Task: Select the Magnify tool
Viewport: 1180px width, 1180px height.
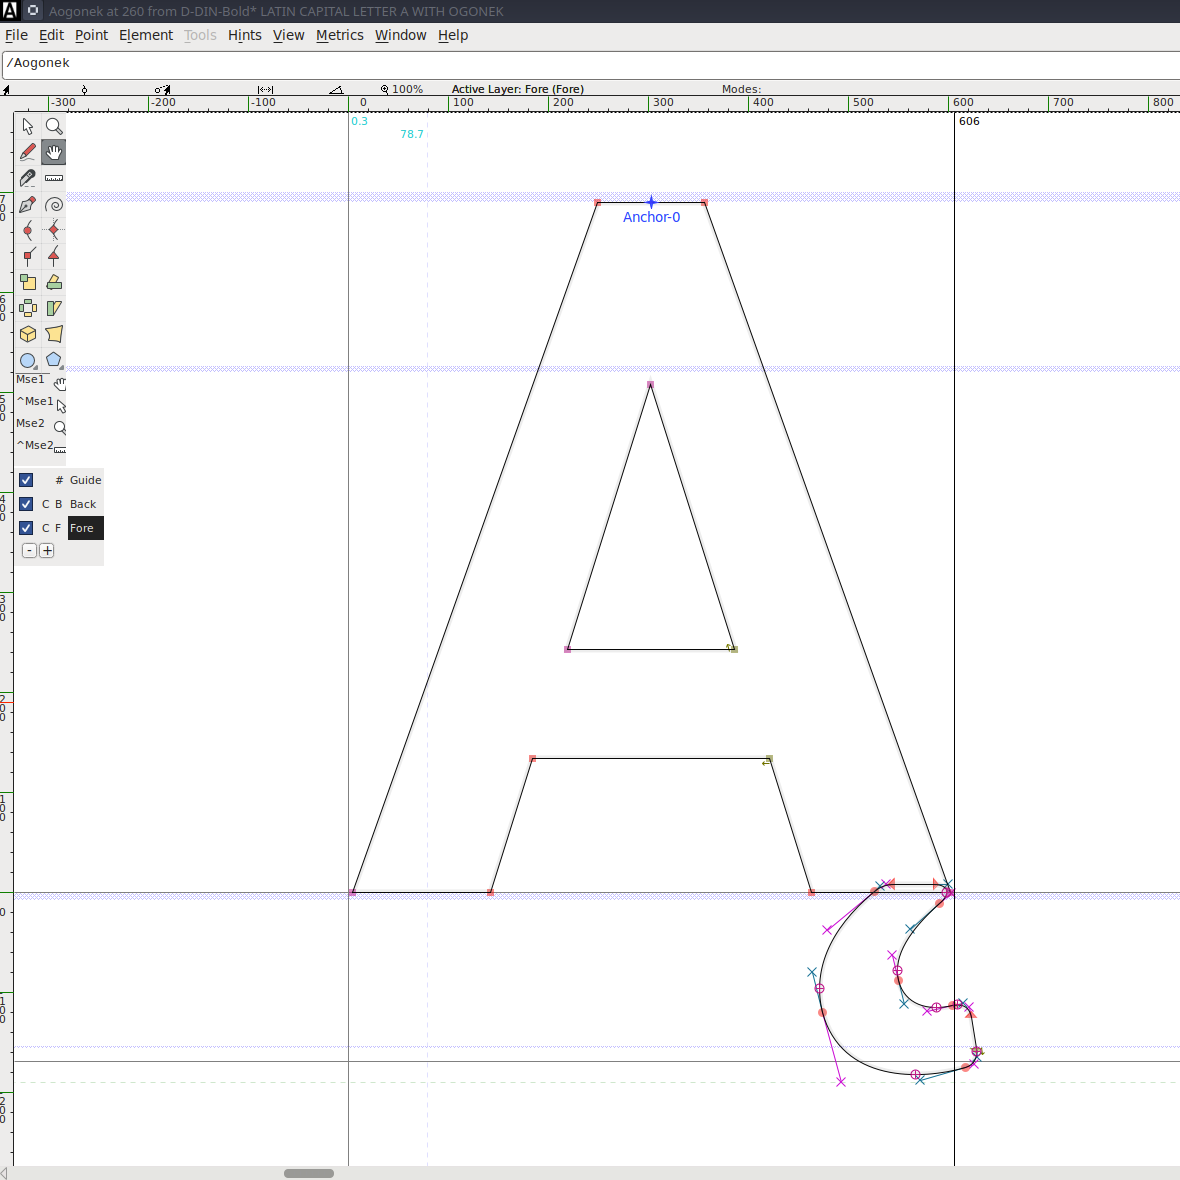Action: pos(54,126)
